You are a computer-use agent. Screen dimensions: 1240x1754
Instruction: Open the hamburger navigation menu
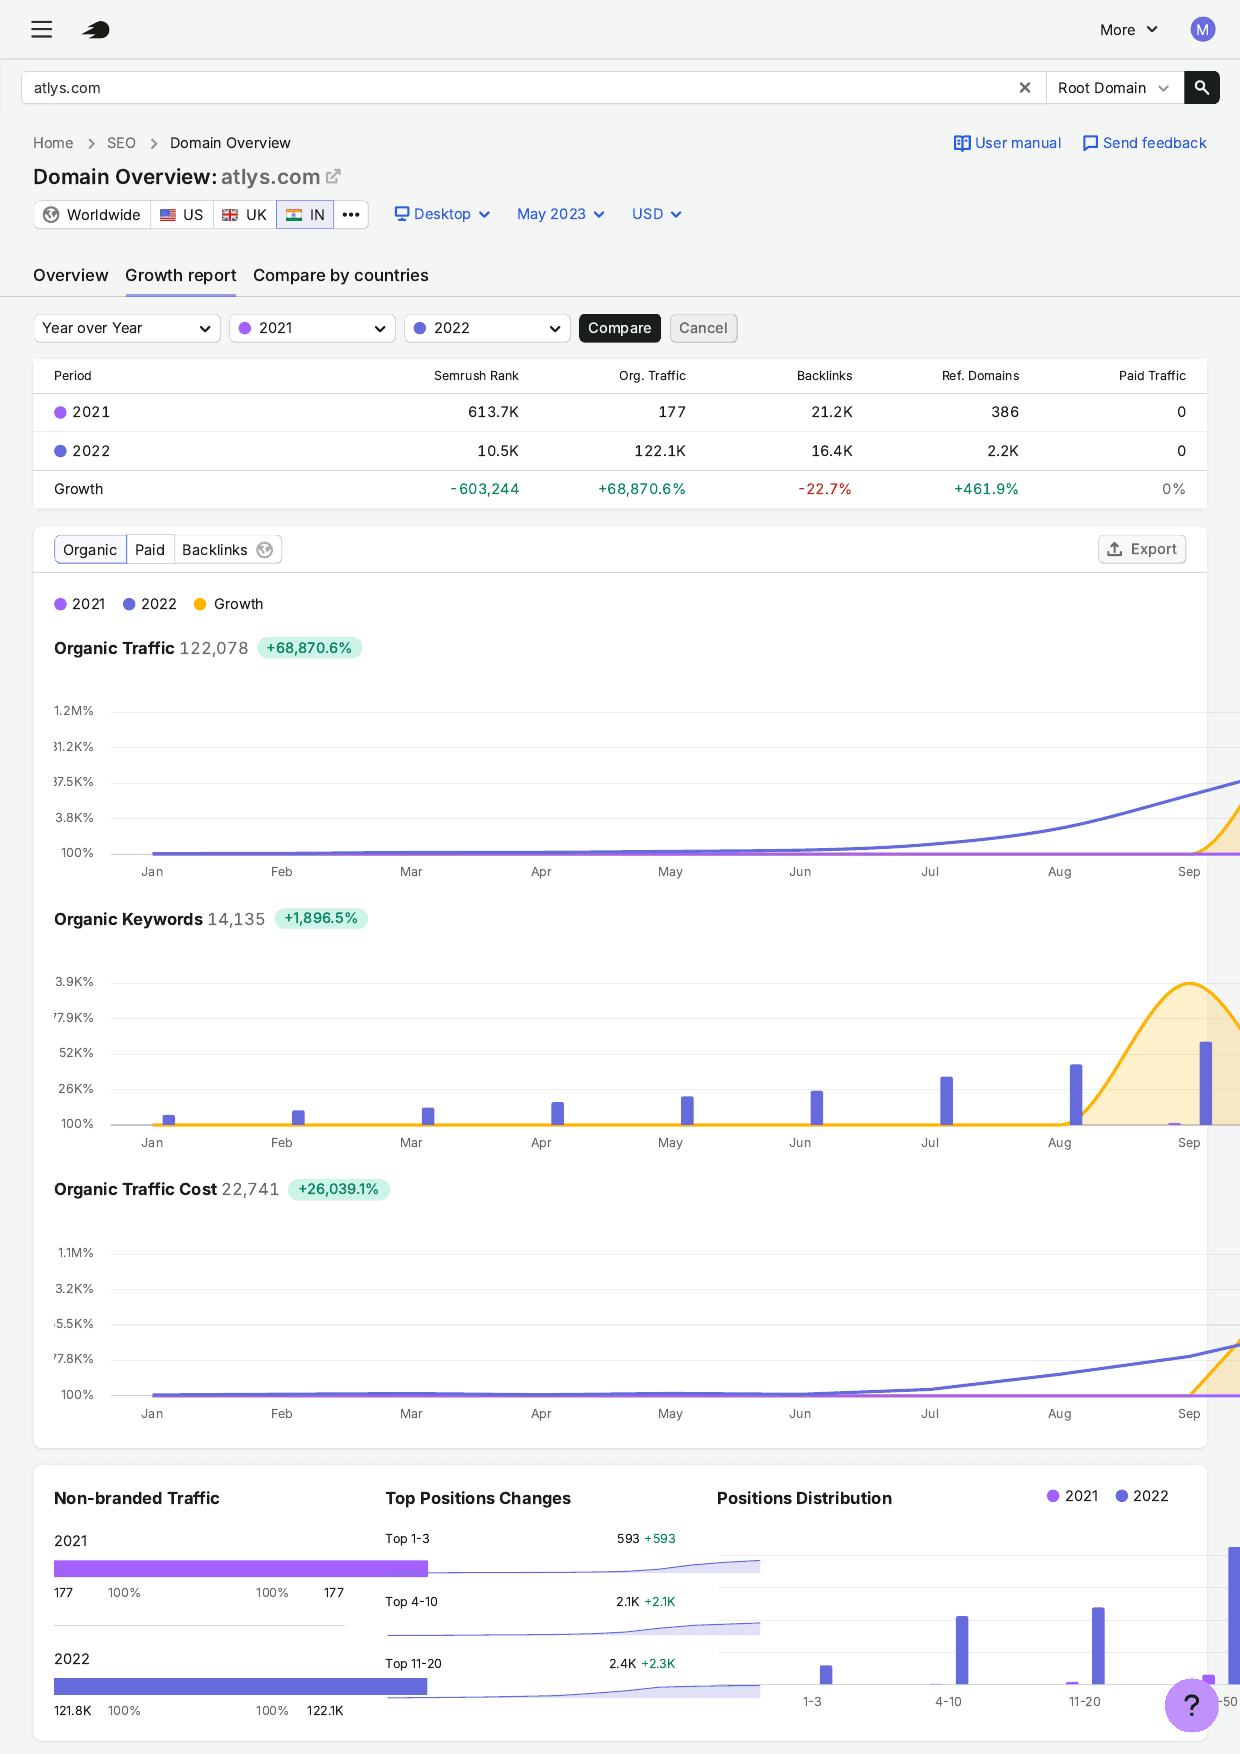[41, 30]
